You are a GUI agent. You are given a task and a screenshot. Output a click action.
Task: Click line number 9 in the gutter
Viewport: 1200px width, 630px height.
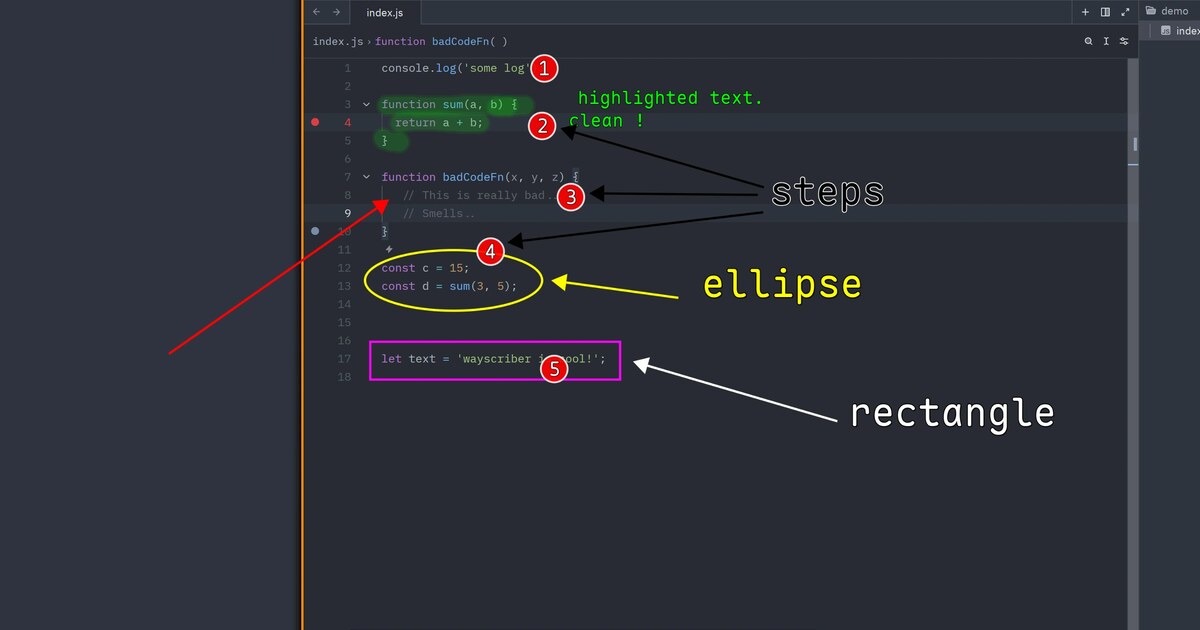coord(348,213)
